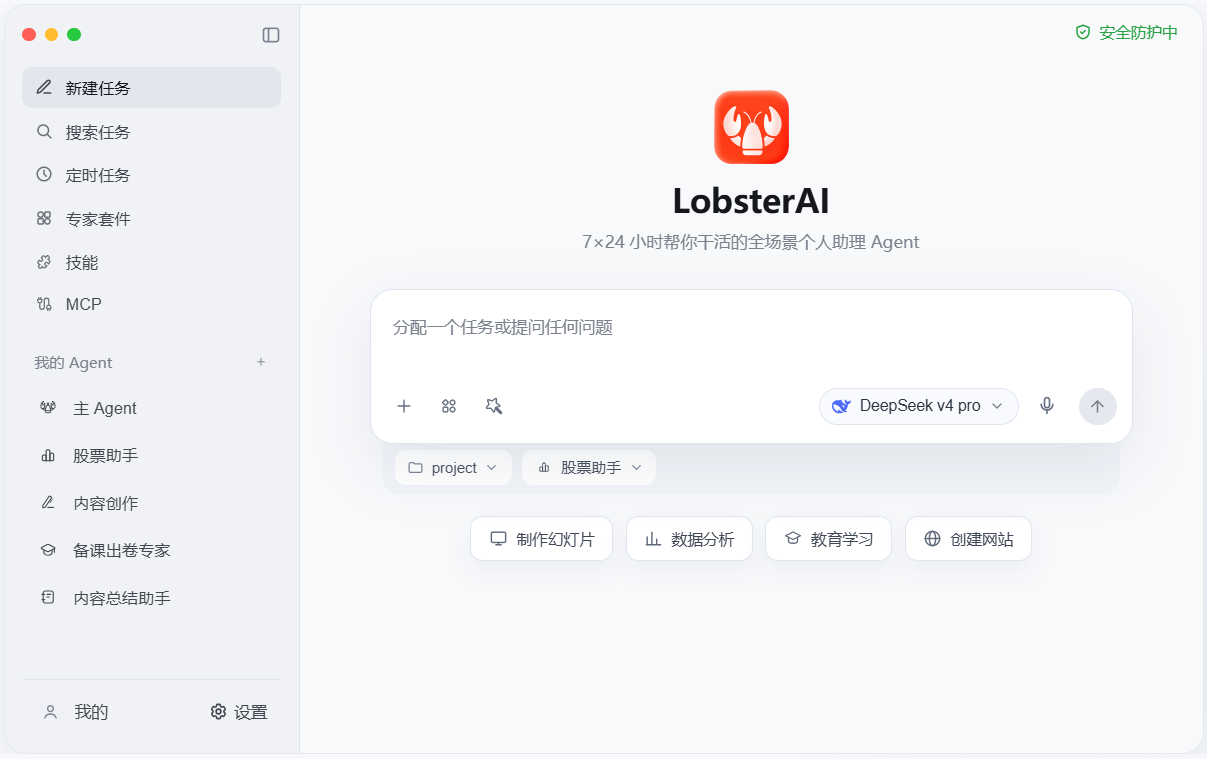This screenshot has height=759, width=1207.
Task: Click the graduation cap icon beside 备课出卷专家
Action: [x=48, y=550]
